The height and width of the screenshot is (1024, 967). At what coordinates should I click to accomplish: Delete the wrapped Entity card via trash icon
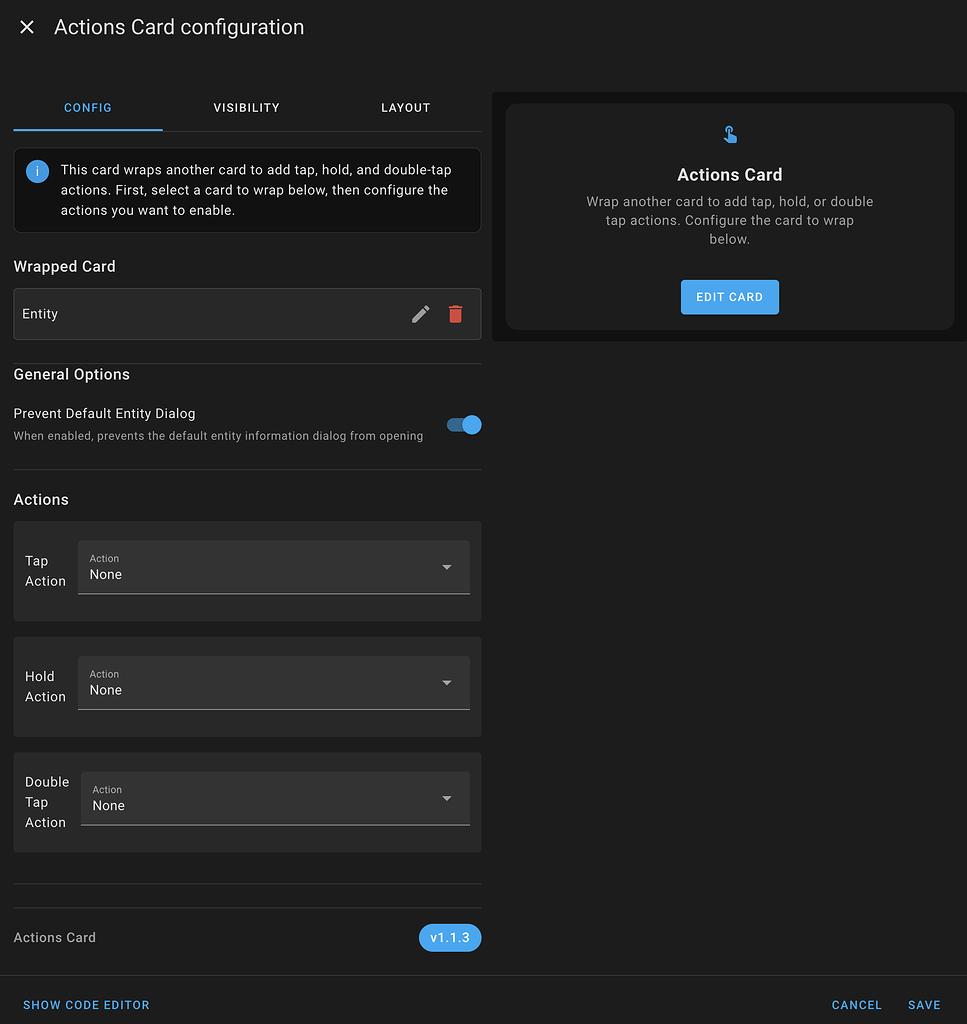(456, 314)
